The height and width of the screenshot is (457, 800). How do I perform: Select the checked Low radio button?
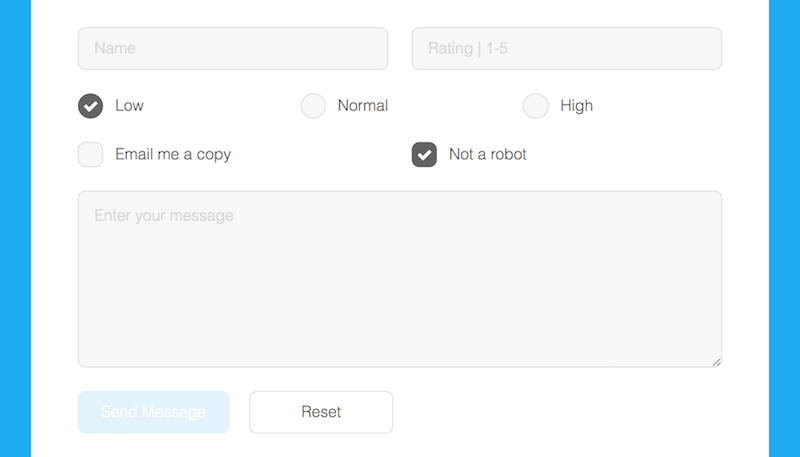(x=90, y=106)
